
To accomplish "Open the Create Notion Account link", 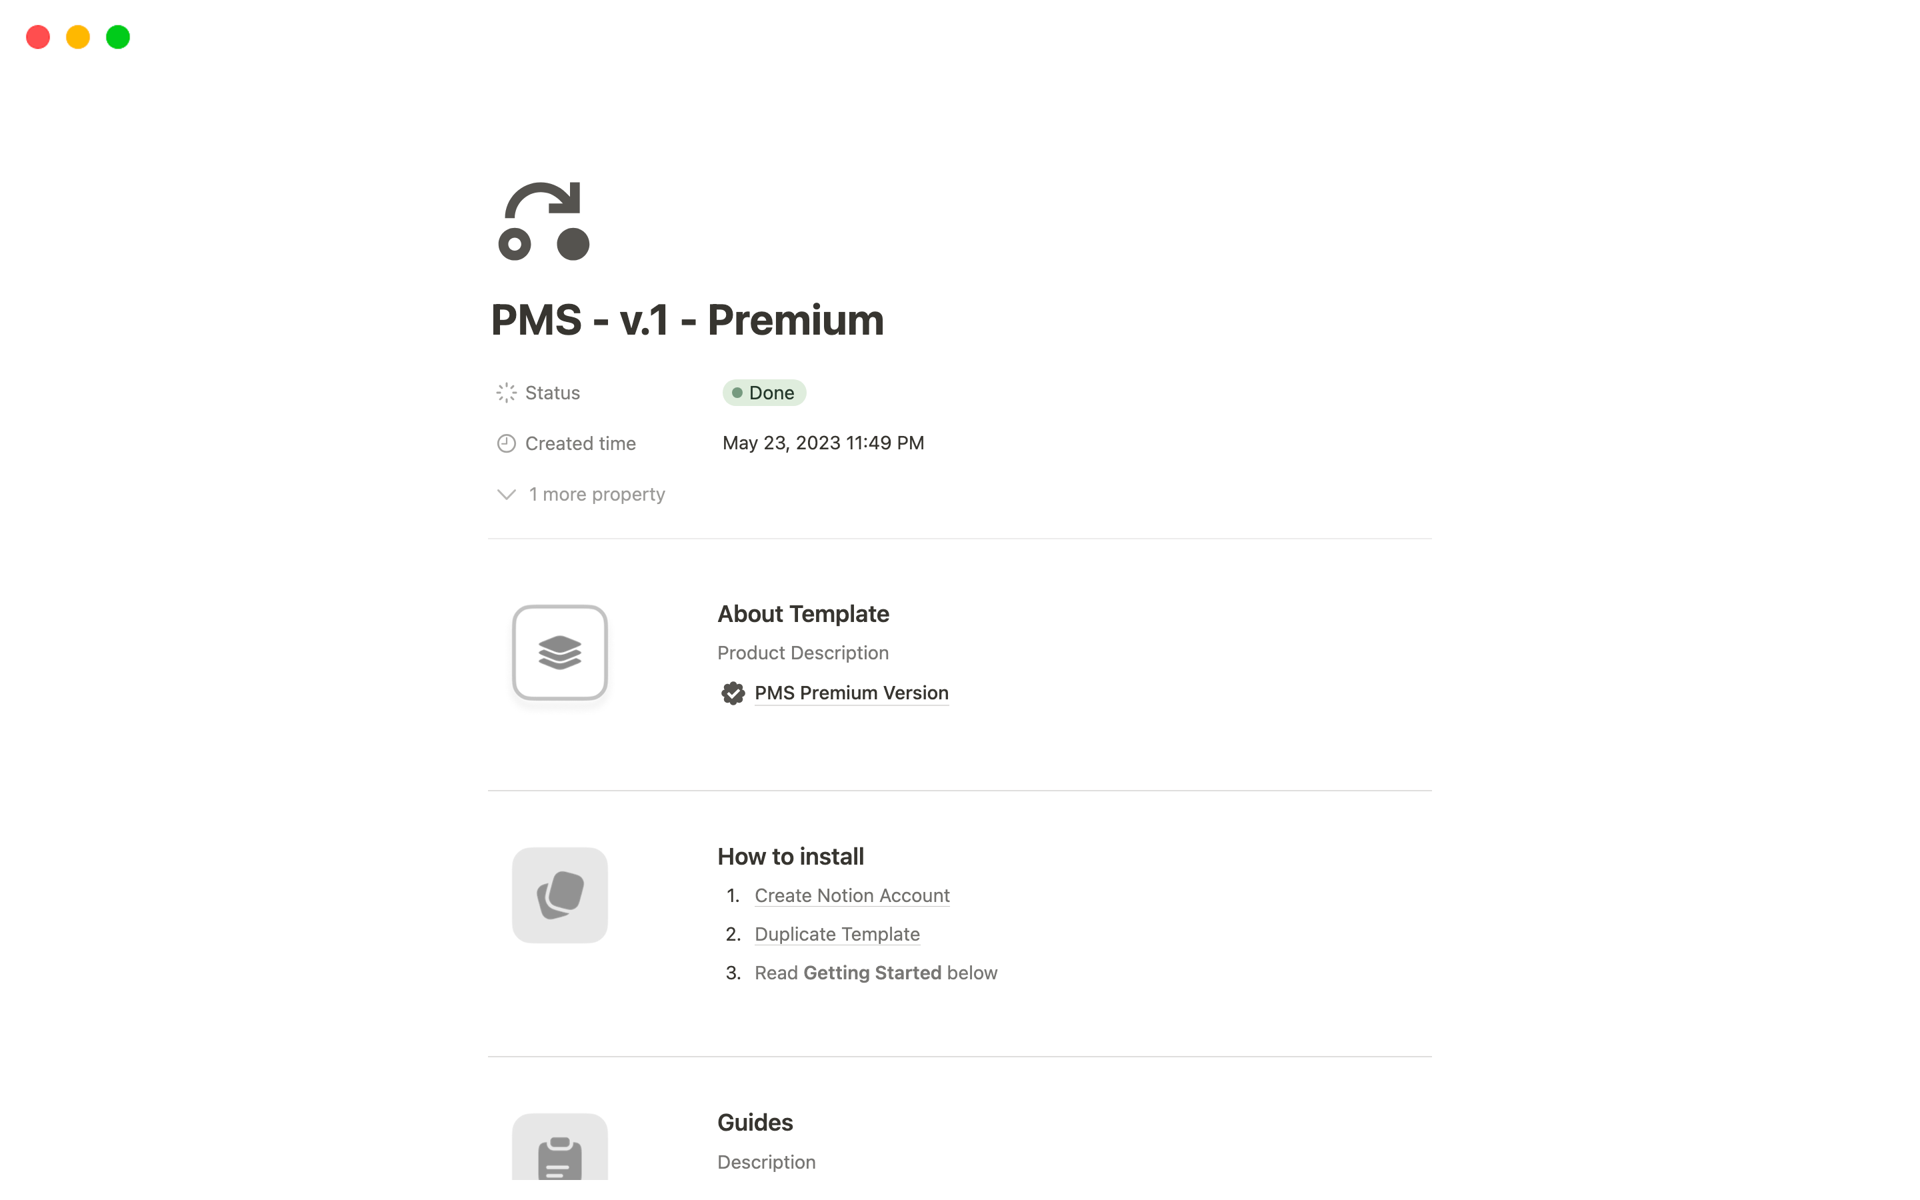I will click(852, 895).
